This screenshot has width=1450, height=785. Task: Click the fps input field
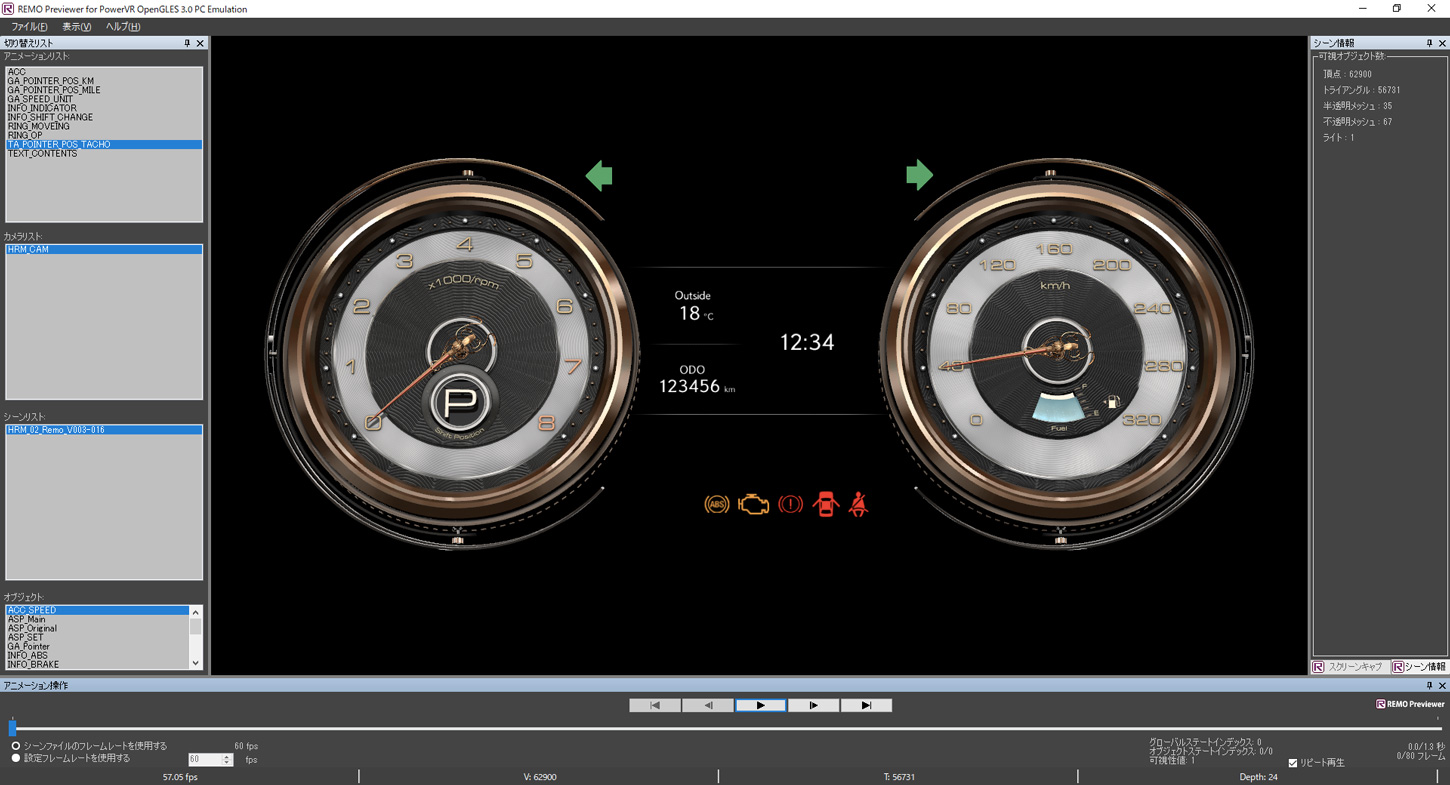point(204,759)
